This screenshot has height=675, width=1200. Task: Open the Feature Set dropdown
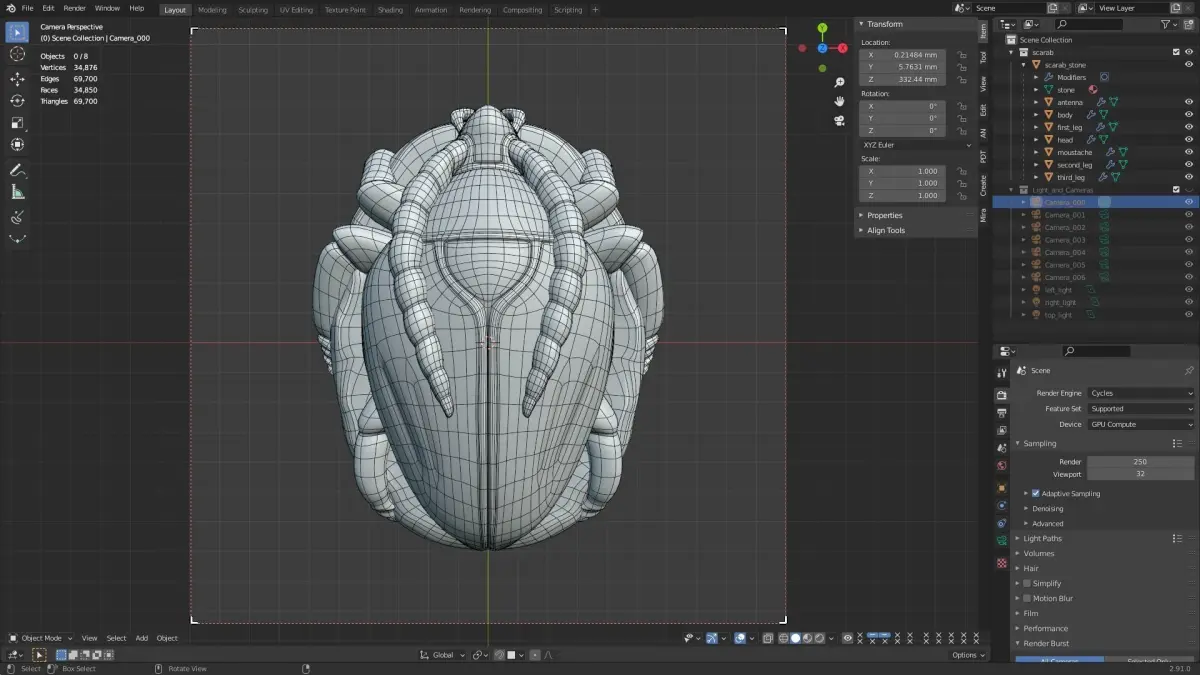(x=1140, y=408)
